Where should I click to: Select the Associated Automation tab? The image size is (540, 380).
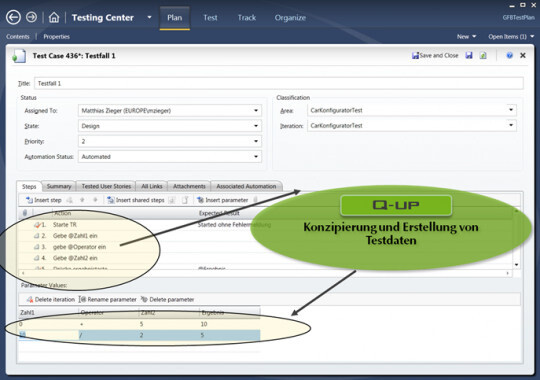click(x=246, y=186)
